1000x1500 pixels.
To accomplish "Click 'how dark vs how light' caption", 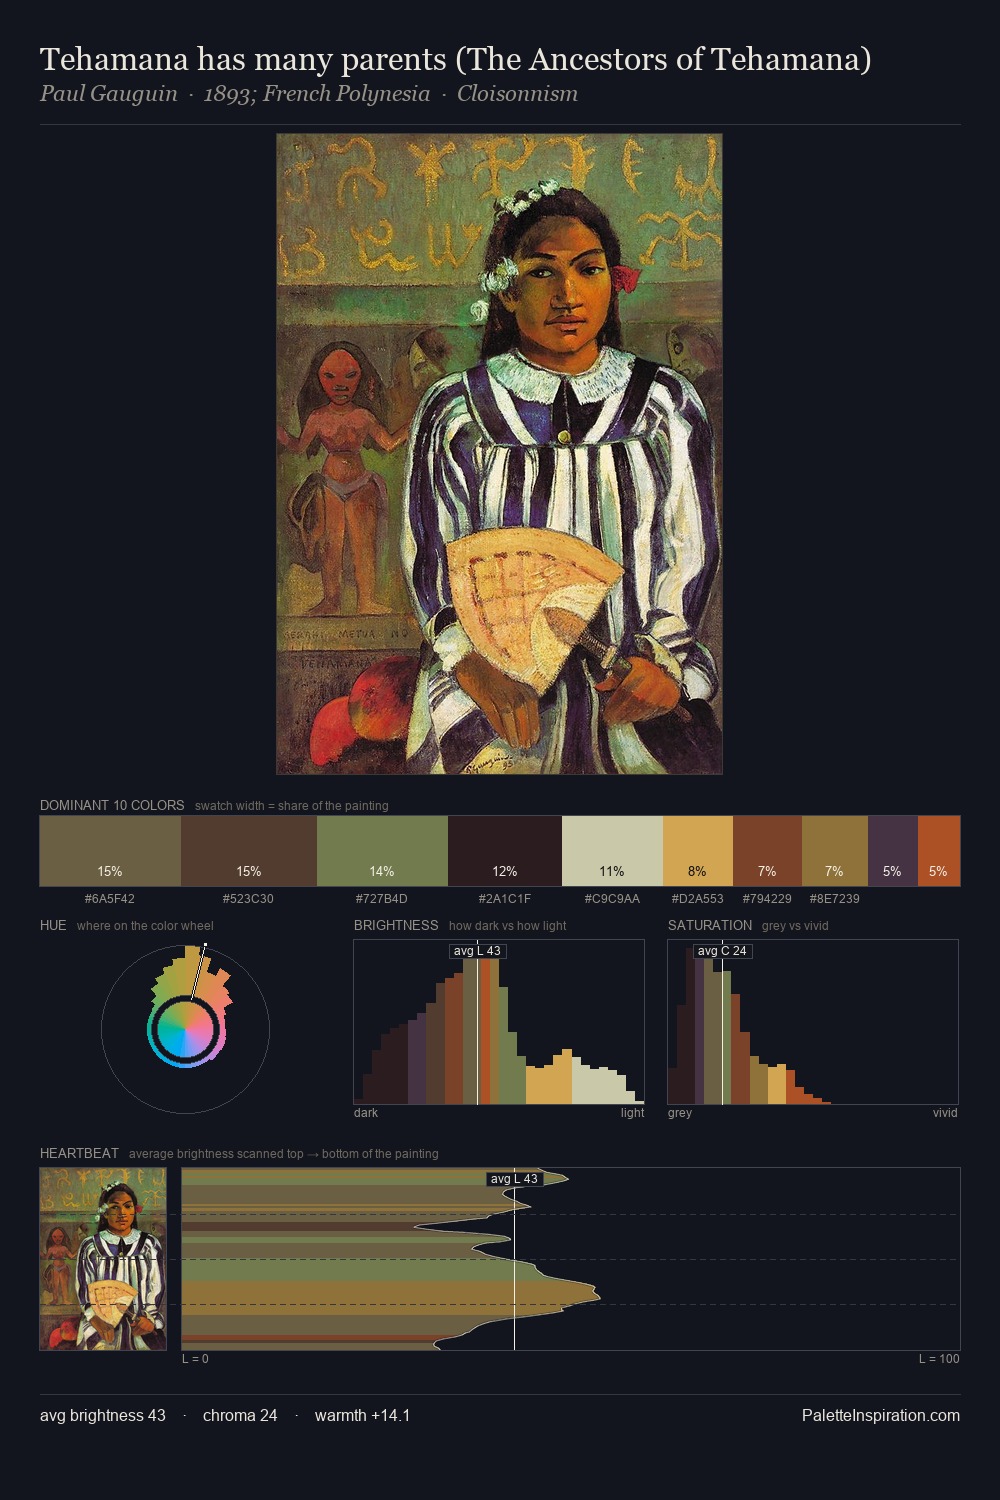I will click(507, 926).
